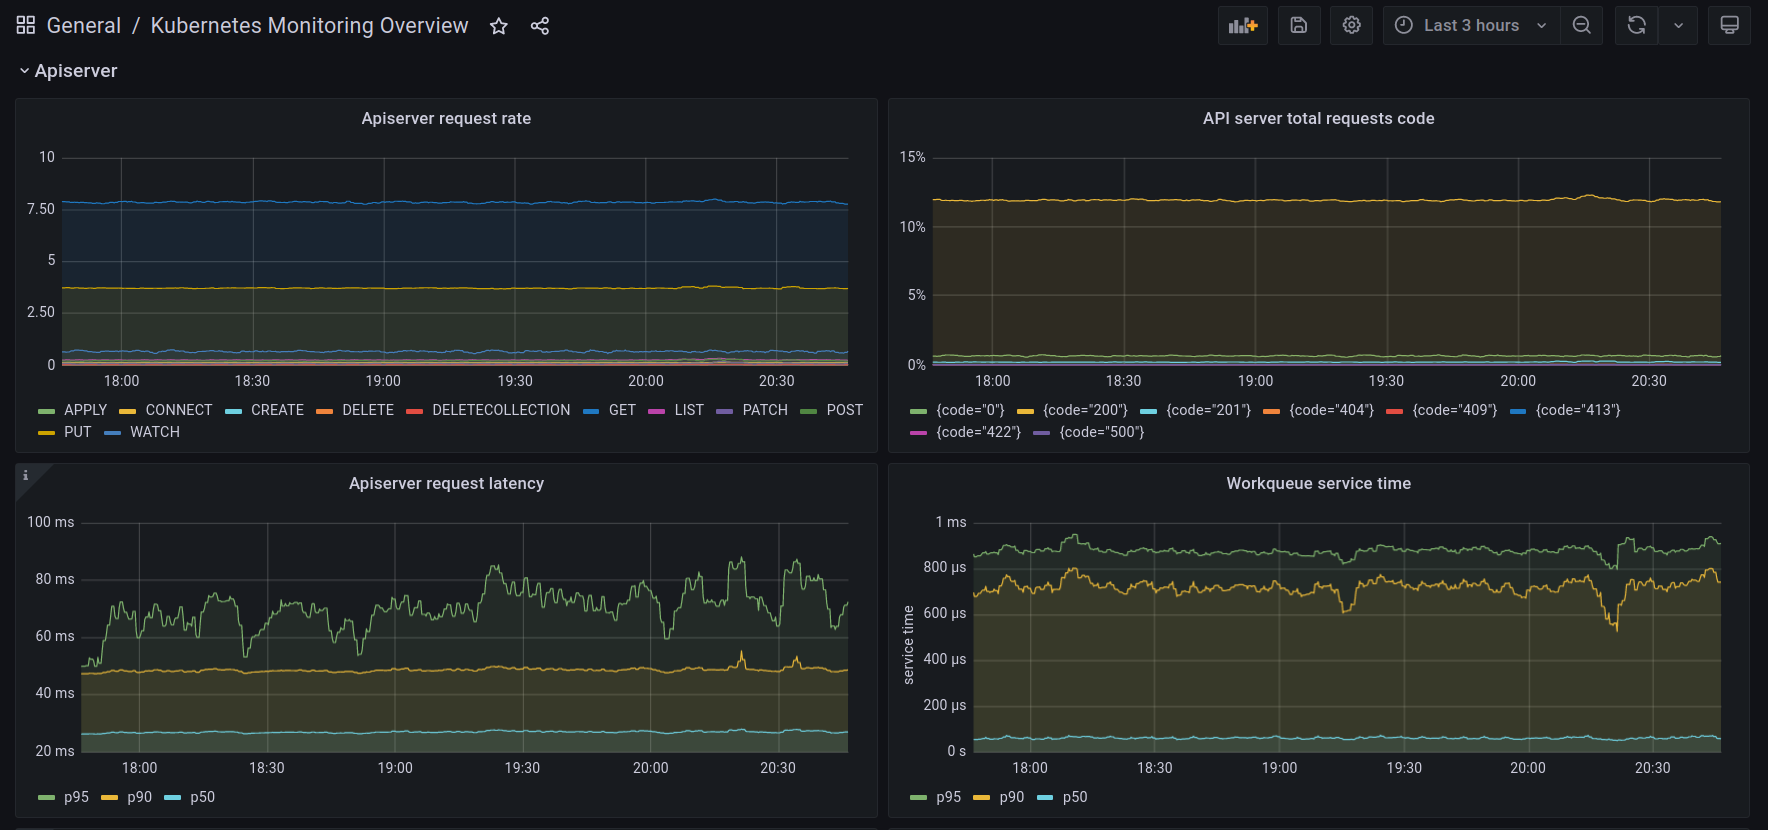Toggle the WATCH series in legend

154,432
